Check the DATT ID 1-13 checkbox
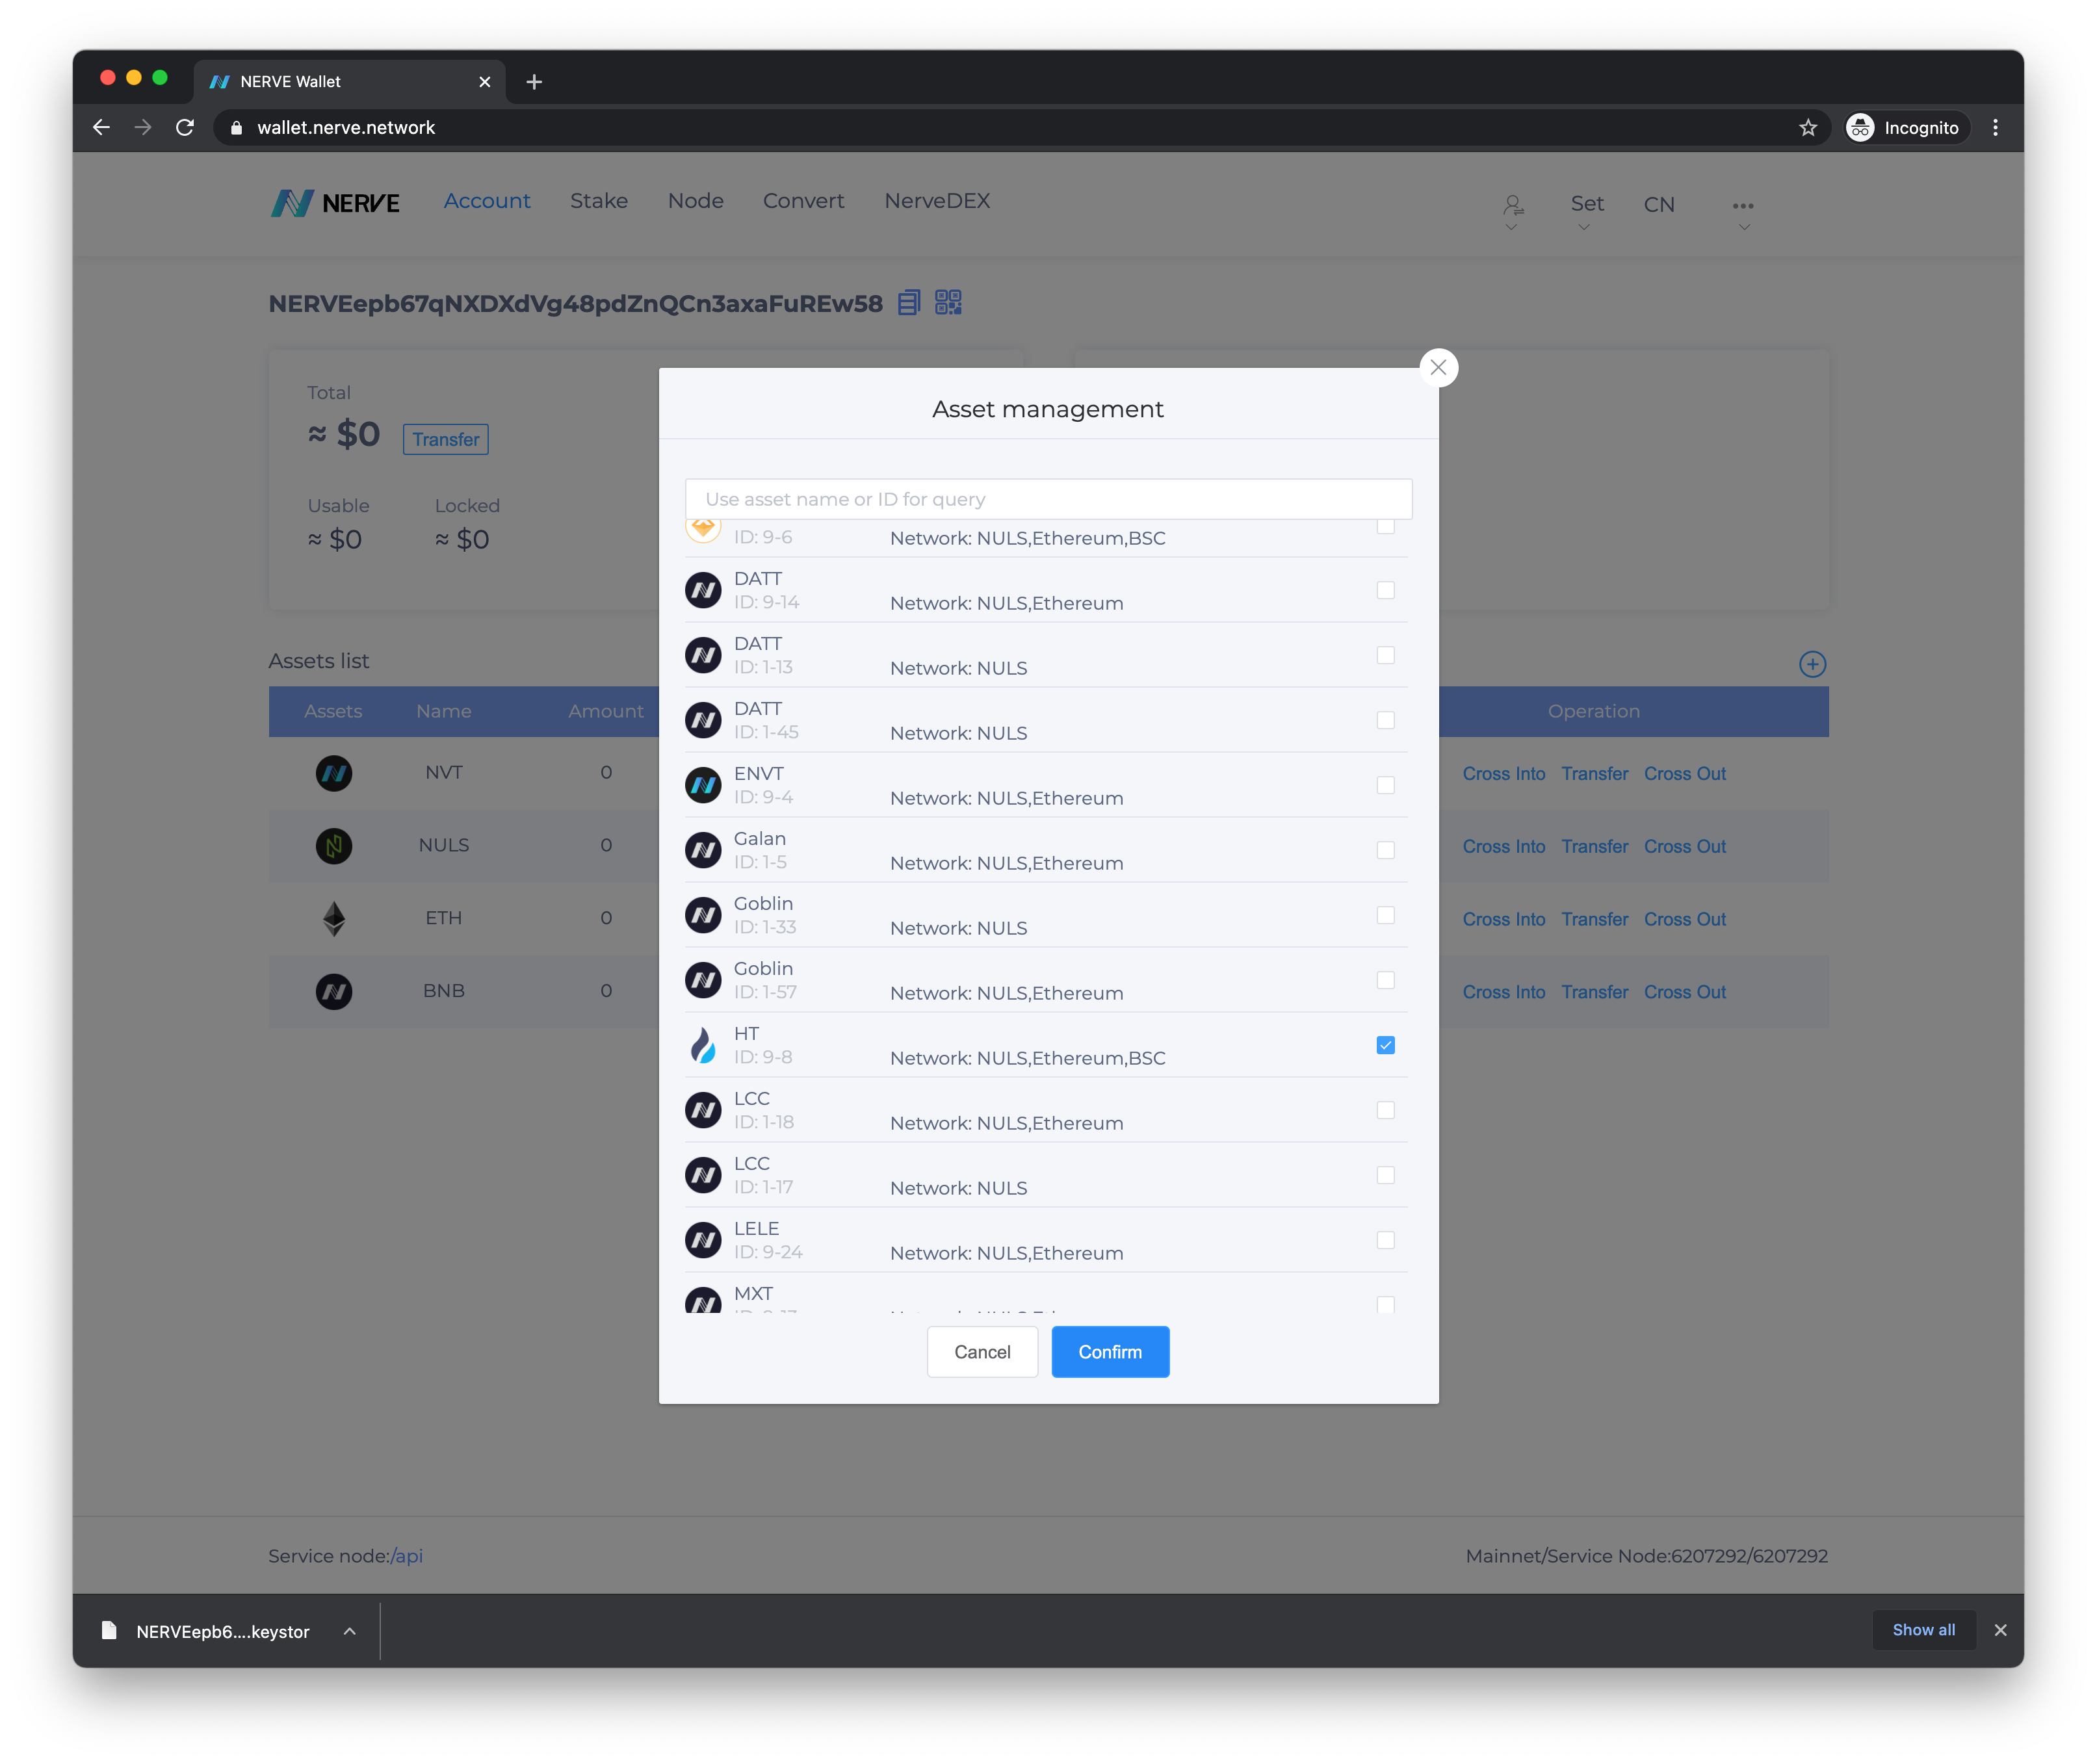2097x1764 pixels. (x=1385, y=655)
